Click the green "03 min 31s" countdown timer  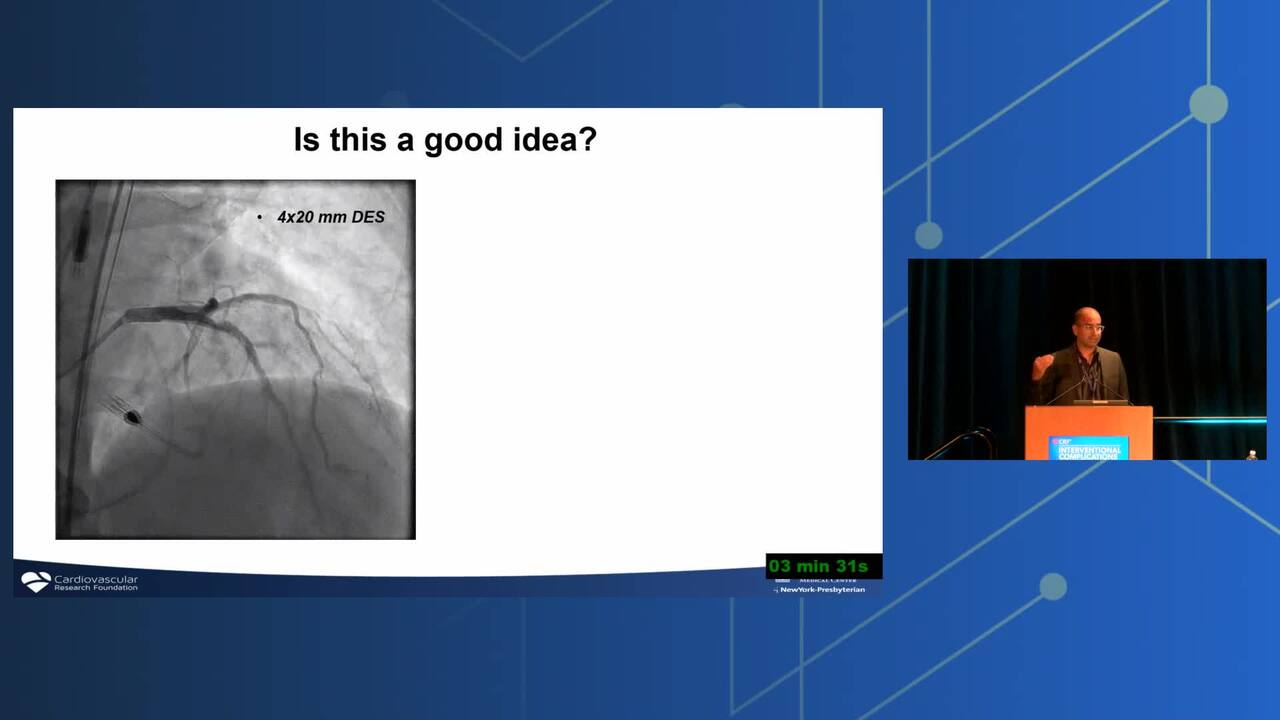coord(824,566)
